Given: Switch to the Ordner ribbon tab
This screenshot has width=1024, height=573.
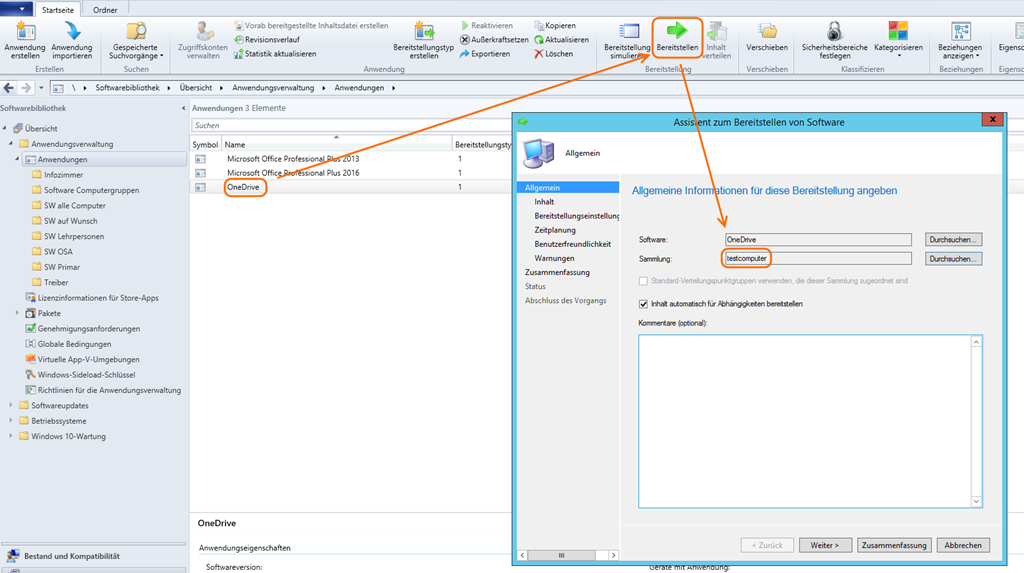Looking at the screenshot, I should pos(105,9).
